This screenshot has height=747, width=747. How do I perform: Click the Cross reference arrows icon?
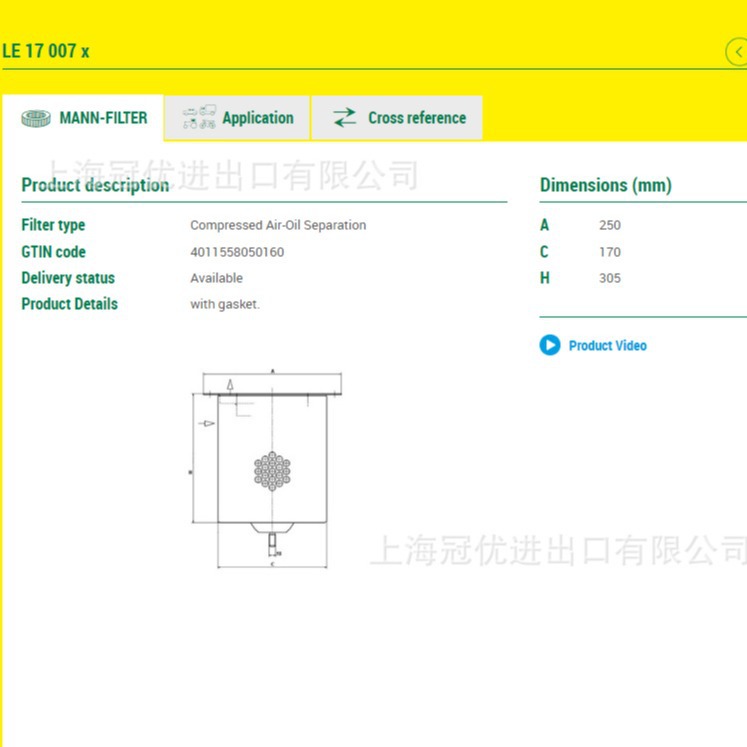point(344,118)
